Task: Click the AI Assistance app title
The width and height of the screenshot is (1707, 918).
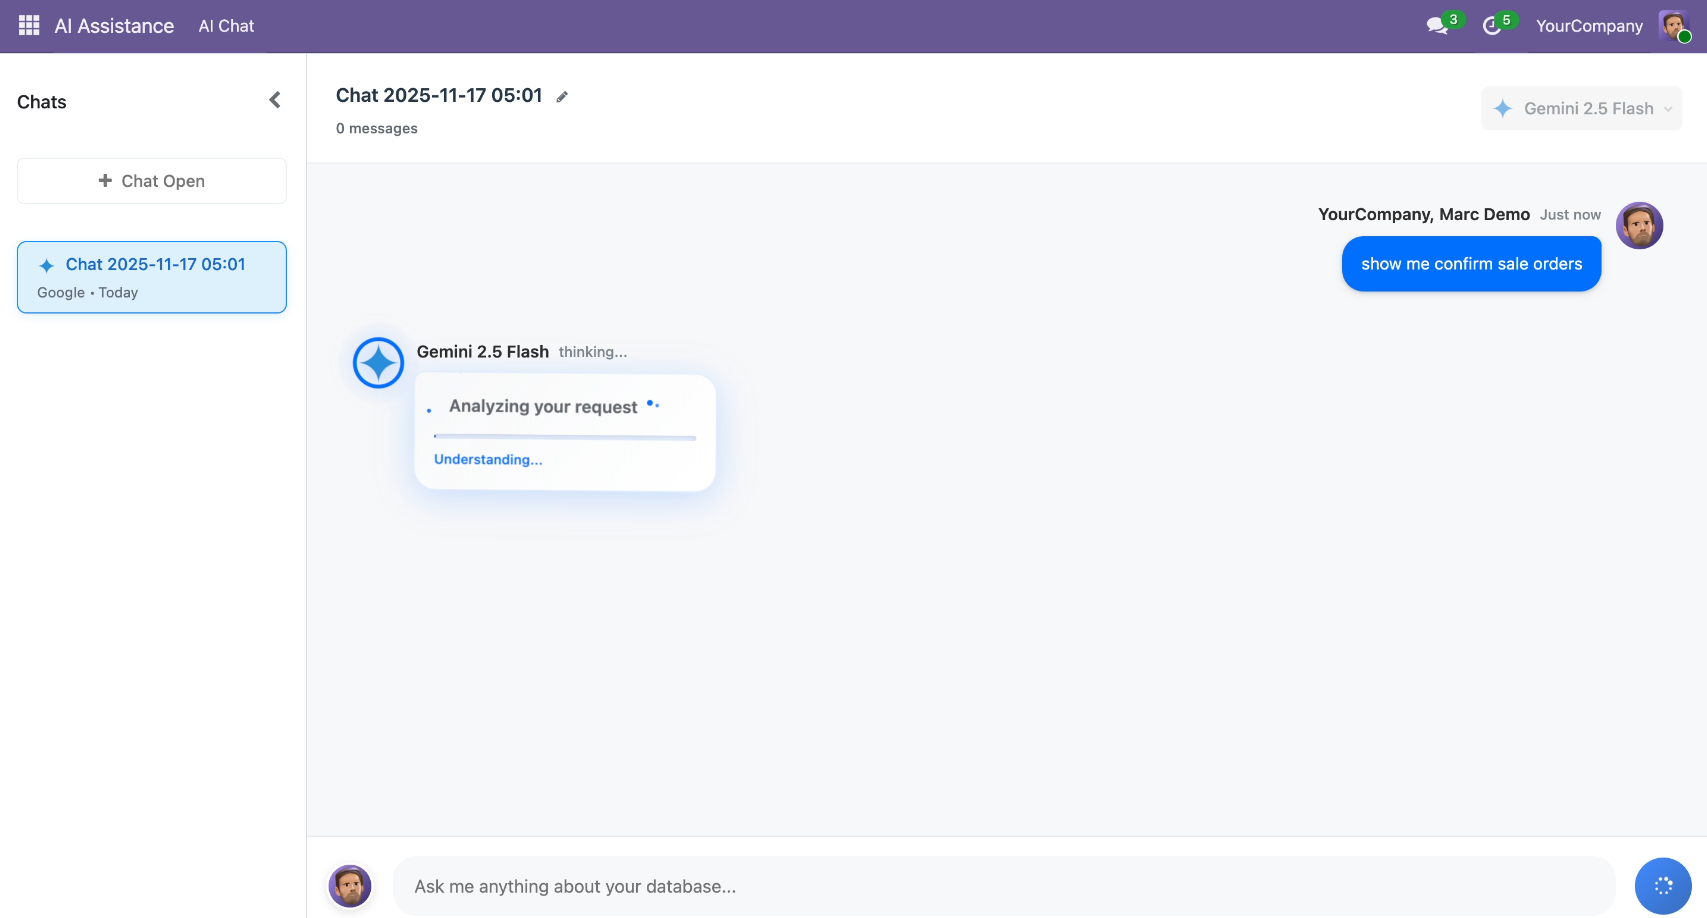Action: coord(114,26)
